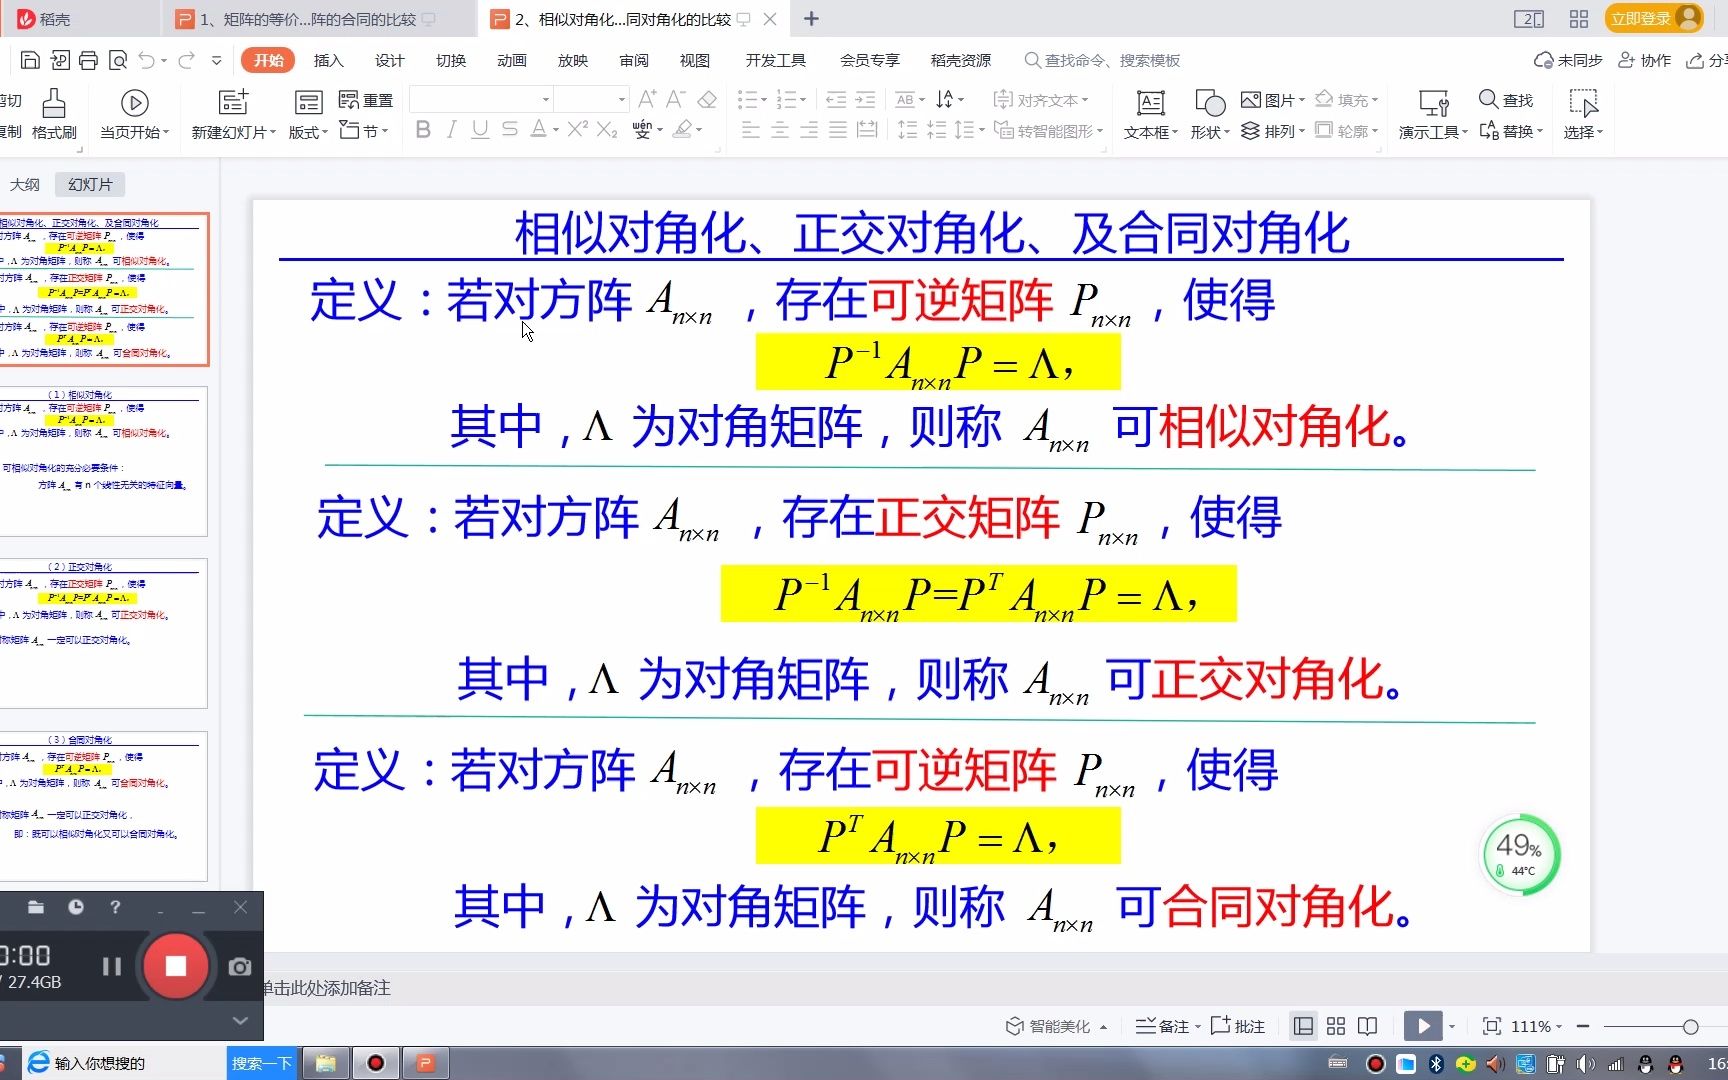The width and height of the screenshot is (1728, 1080).
Task: Apply numbered list
Action: (x=787, y=99)
